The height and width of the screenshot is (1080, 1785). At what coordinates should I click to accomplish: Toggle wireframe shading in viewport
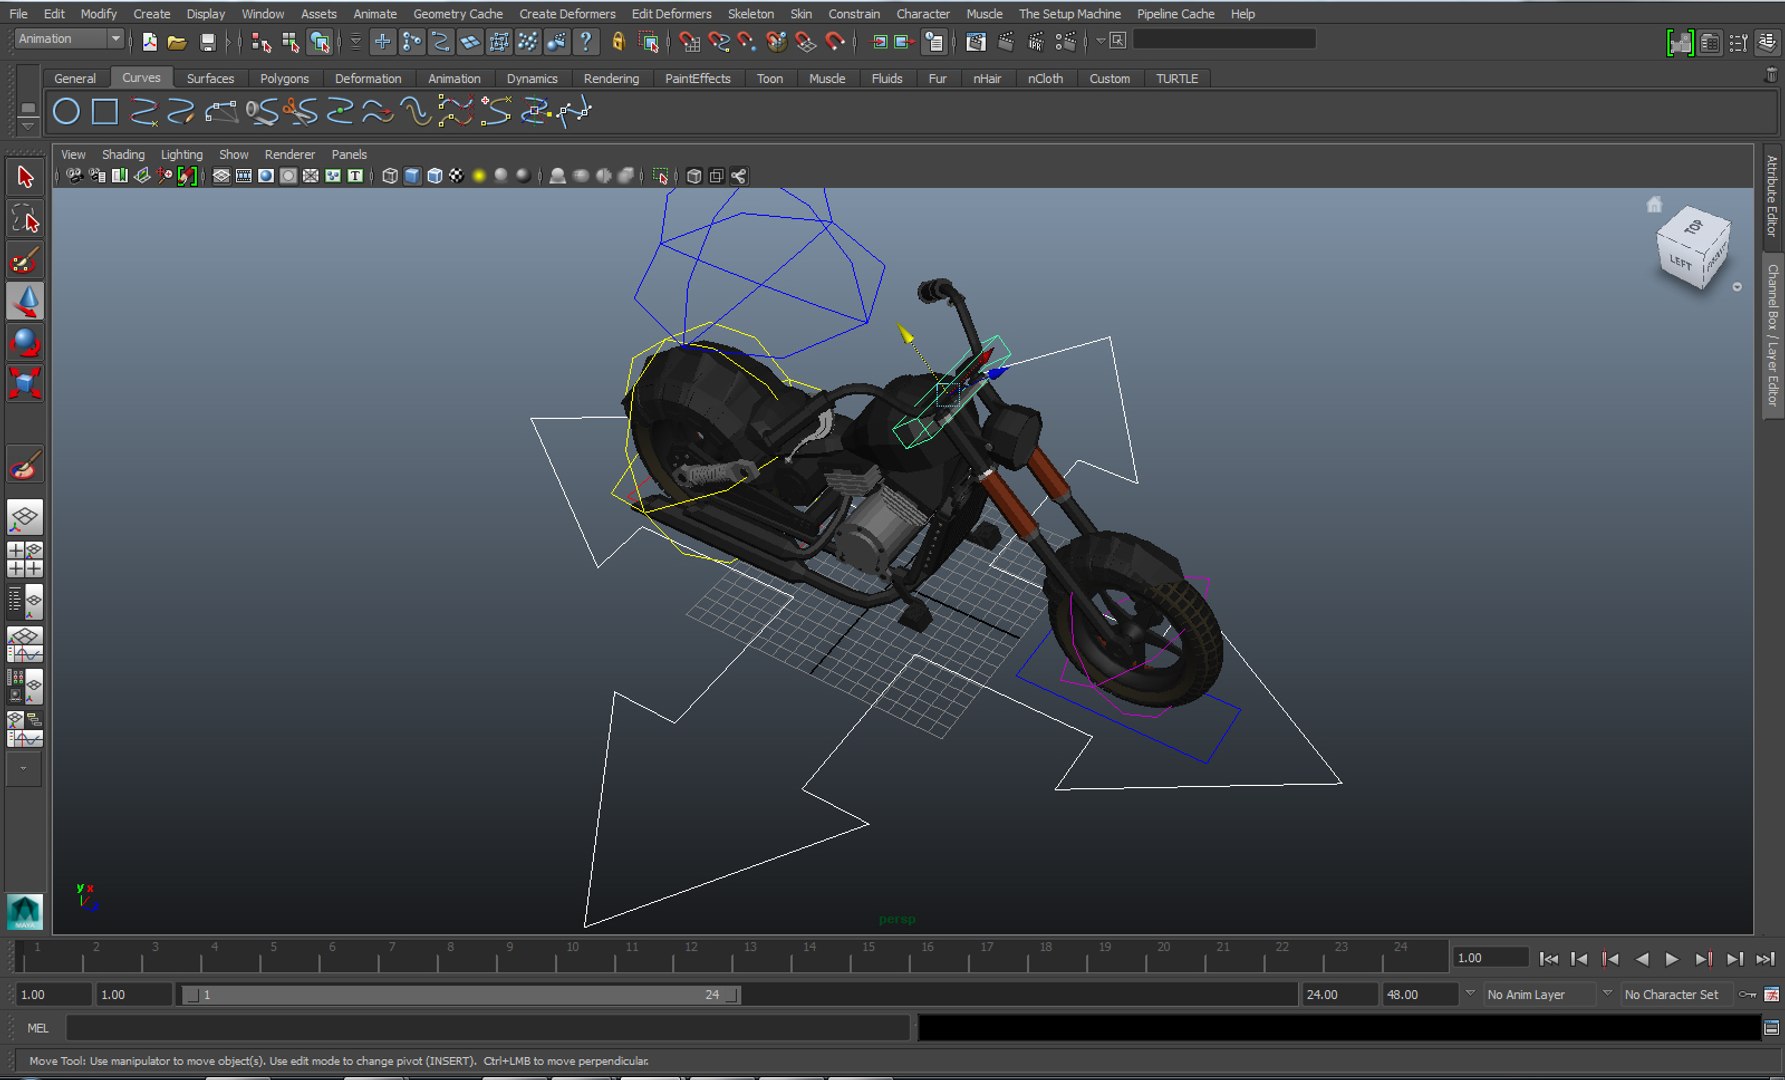(390, 176)
